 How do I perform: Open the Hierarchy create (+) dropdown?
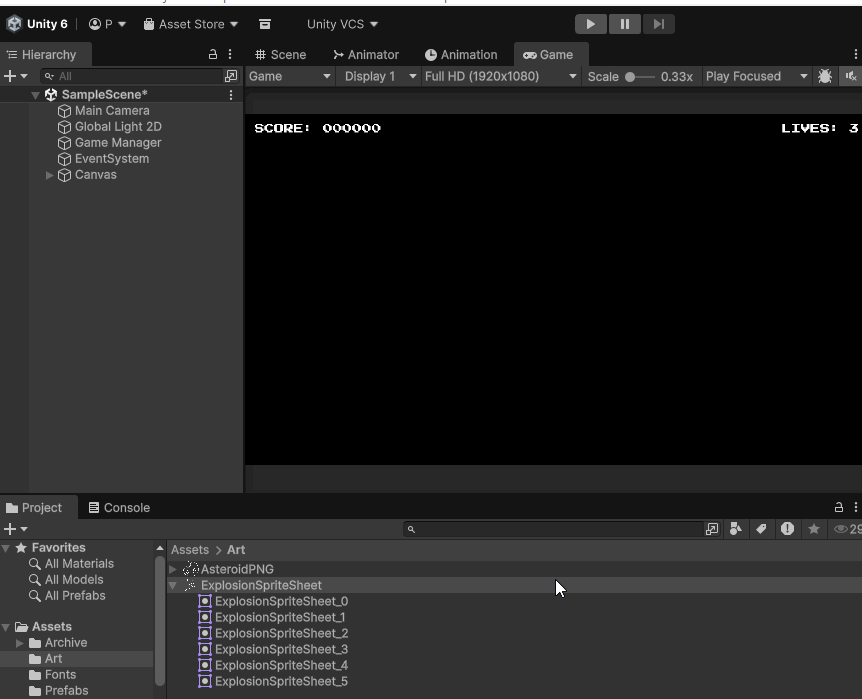(x=15, y=76)
